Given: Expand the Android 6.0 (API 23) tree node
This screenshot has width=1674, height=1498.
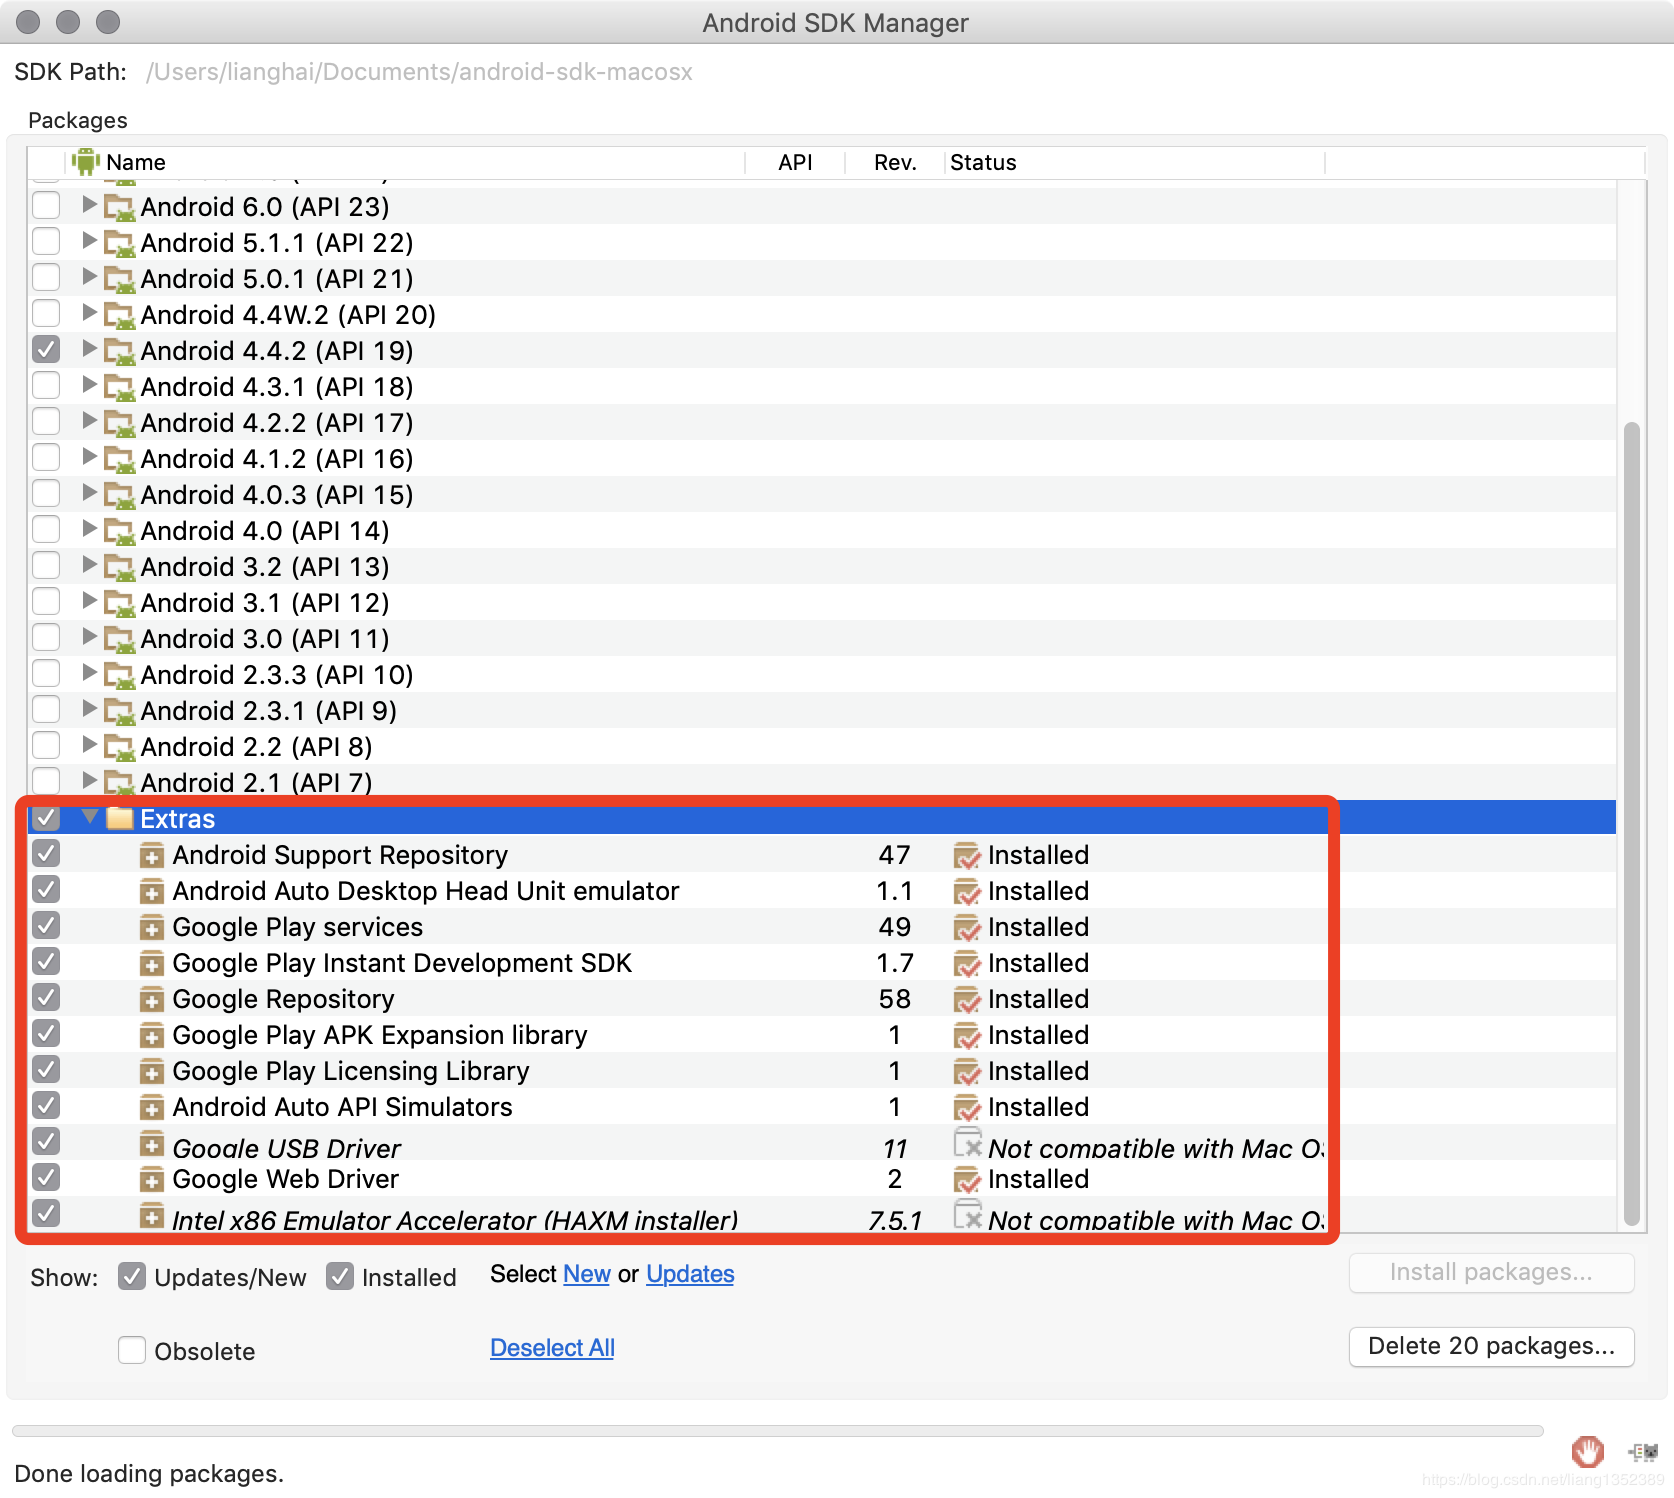Looking at the screenshot, I should [89, 205].
